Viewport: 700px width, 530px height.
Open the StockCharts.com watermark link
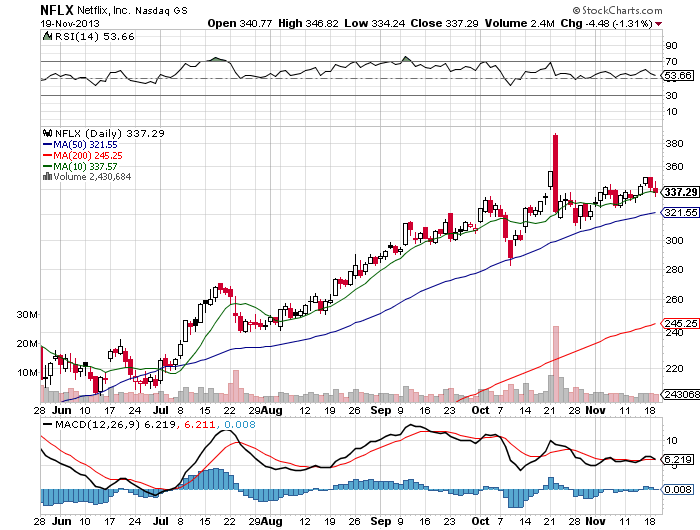622,10
